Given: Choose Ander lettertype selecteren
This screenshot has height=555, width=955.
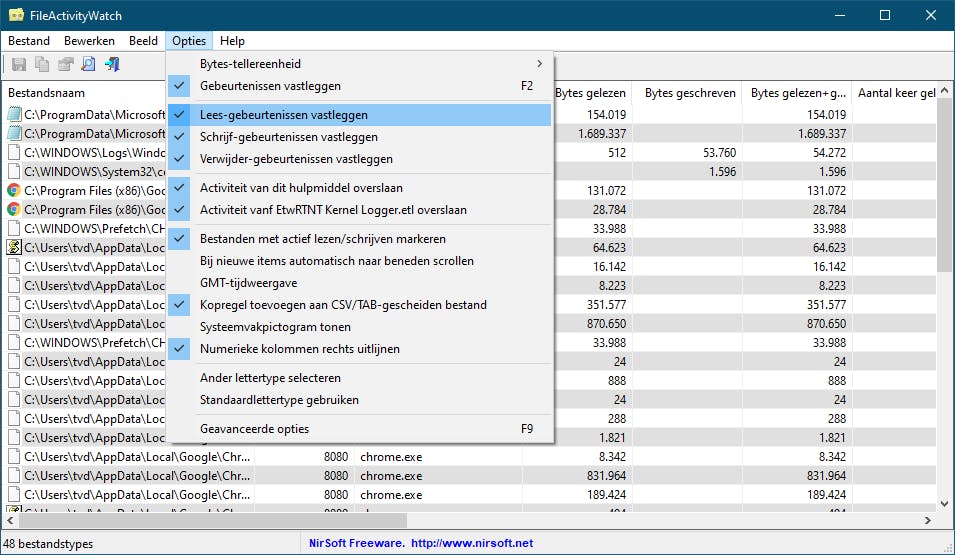Looking at the screenshot, I should tap(359, 378).
